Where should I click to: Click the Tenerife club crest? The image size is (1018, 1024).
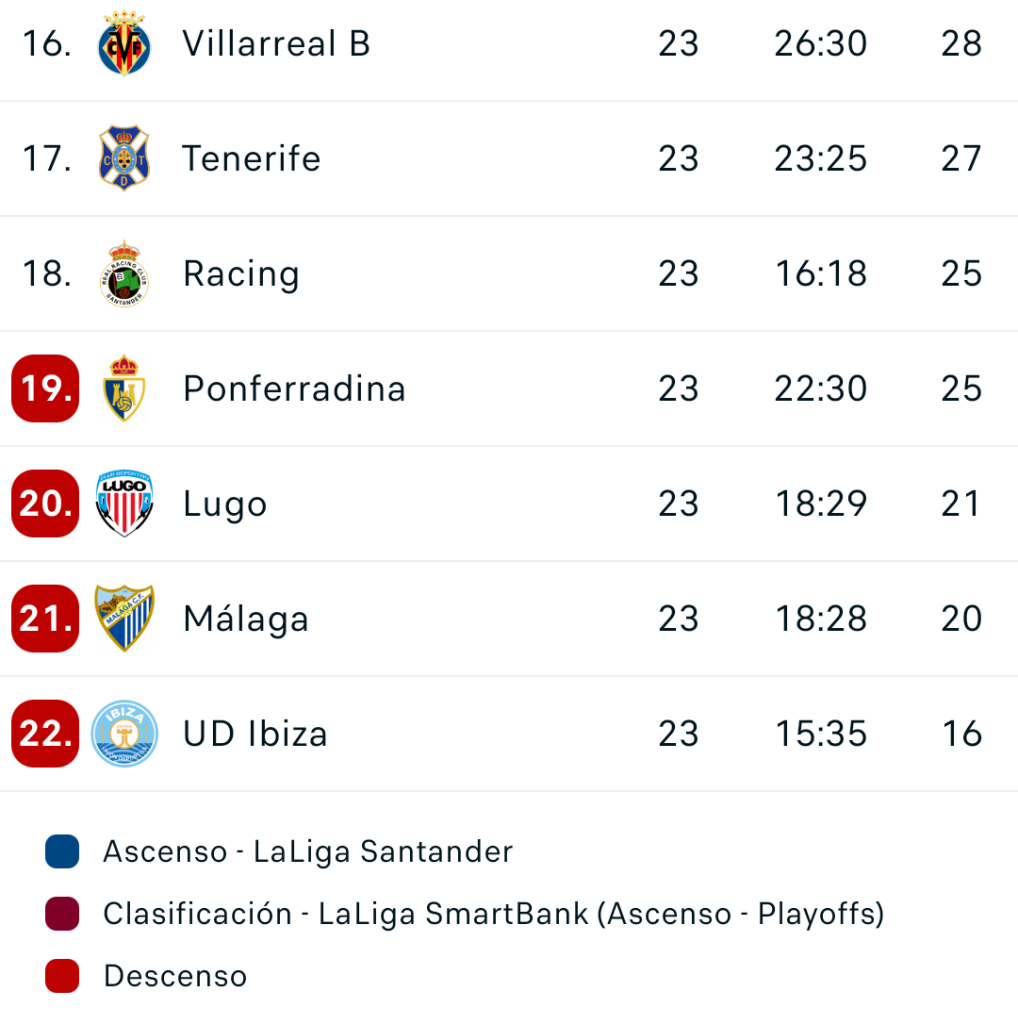(124, 158)
